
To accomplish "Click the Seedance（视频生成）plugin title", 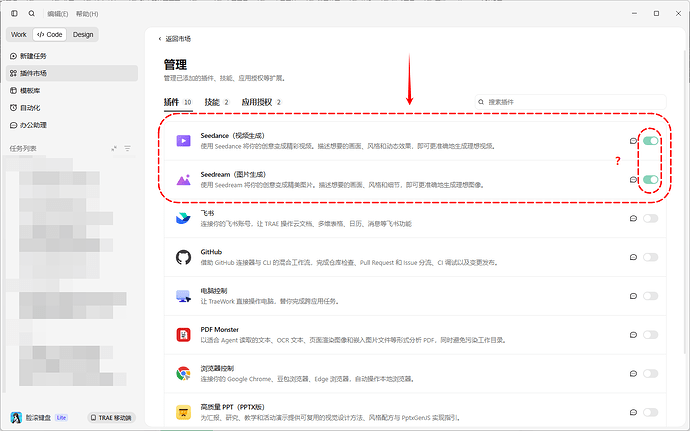I will tap(232, 136).
